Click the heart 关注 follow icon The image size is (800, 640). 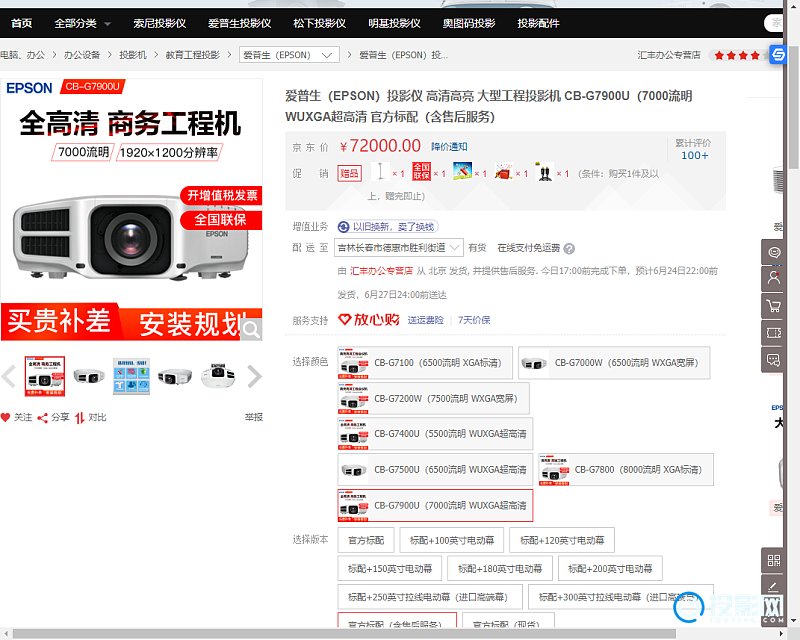click(x=6, y=417)
